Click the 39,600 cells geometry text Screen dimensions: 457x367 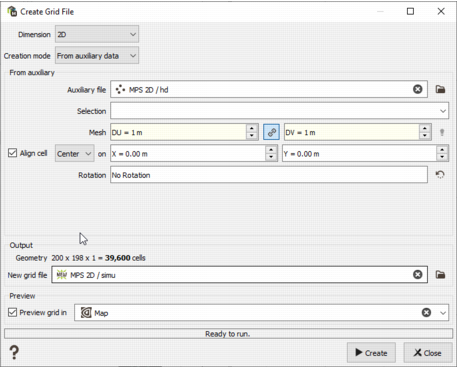coord(125,258)
